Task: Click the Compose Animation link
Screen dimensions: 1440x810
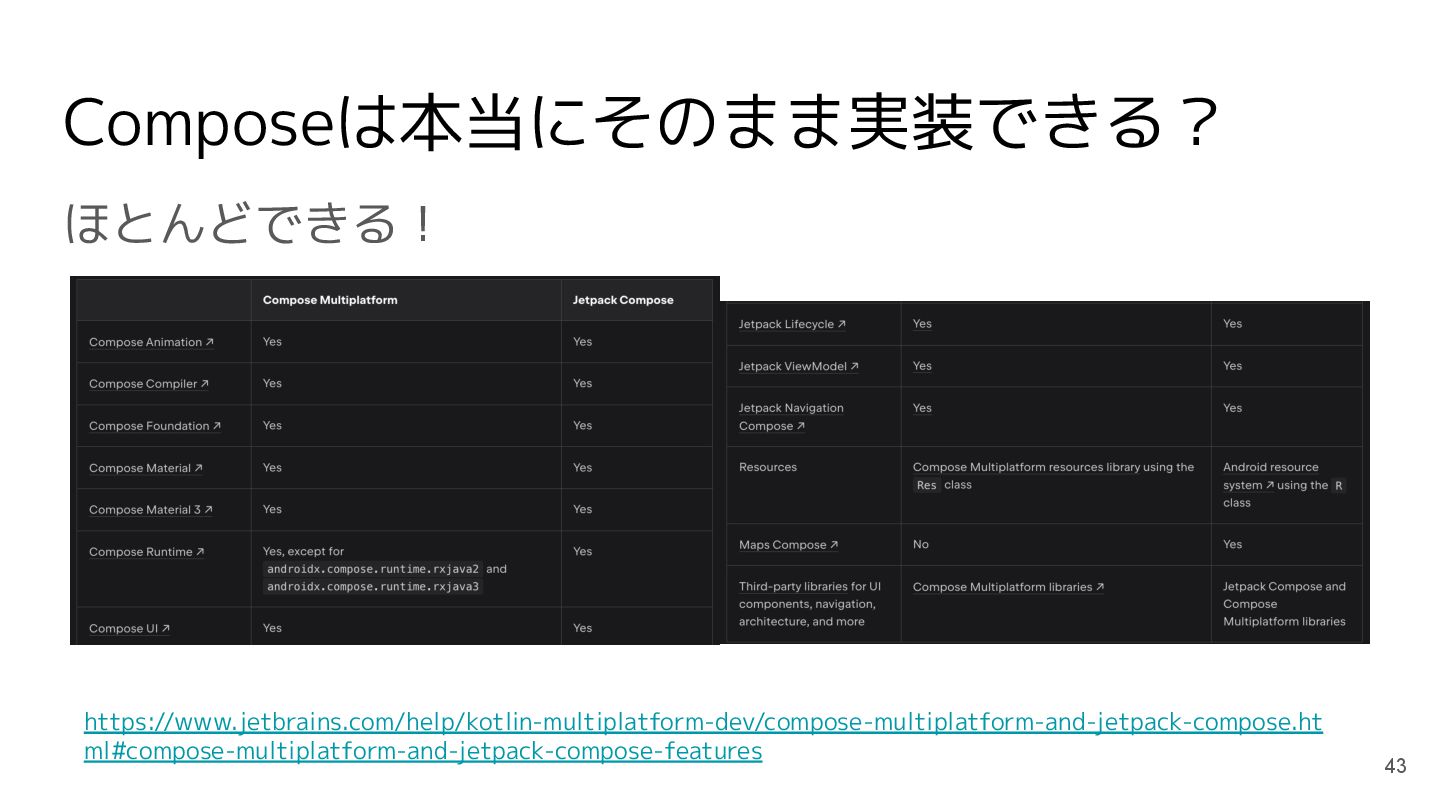Action: [151, 342]
